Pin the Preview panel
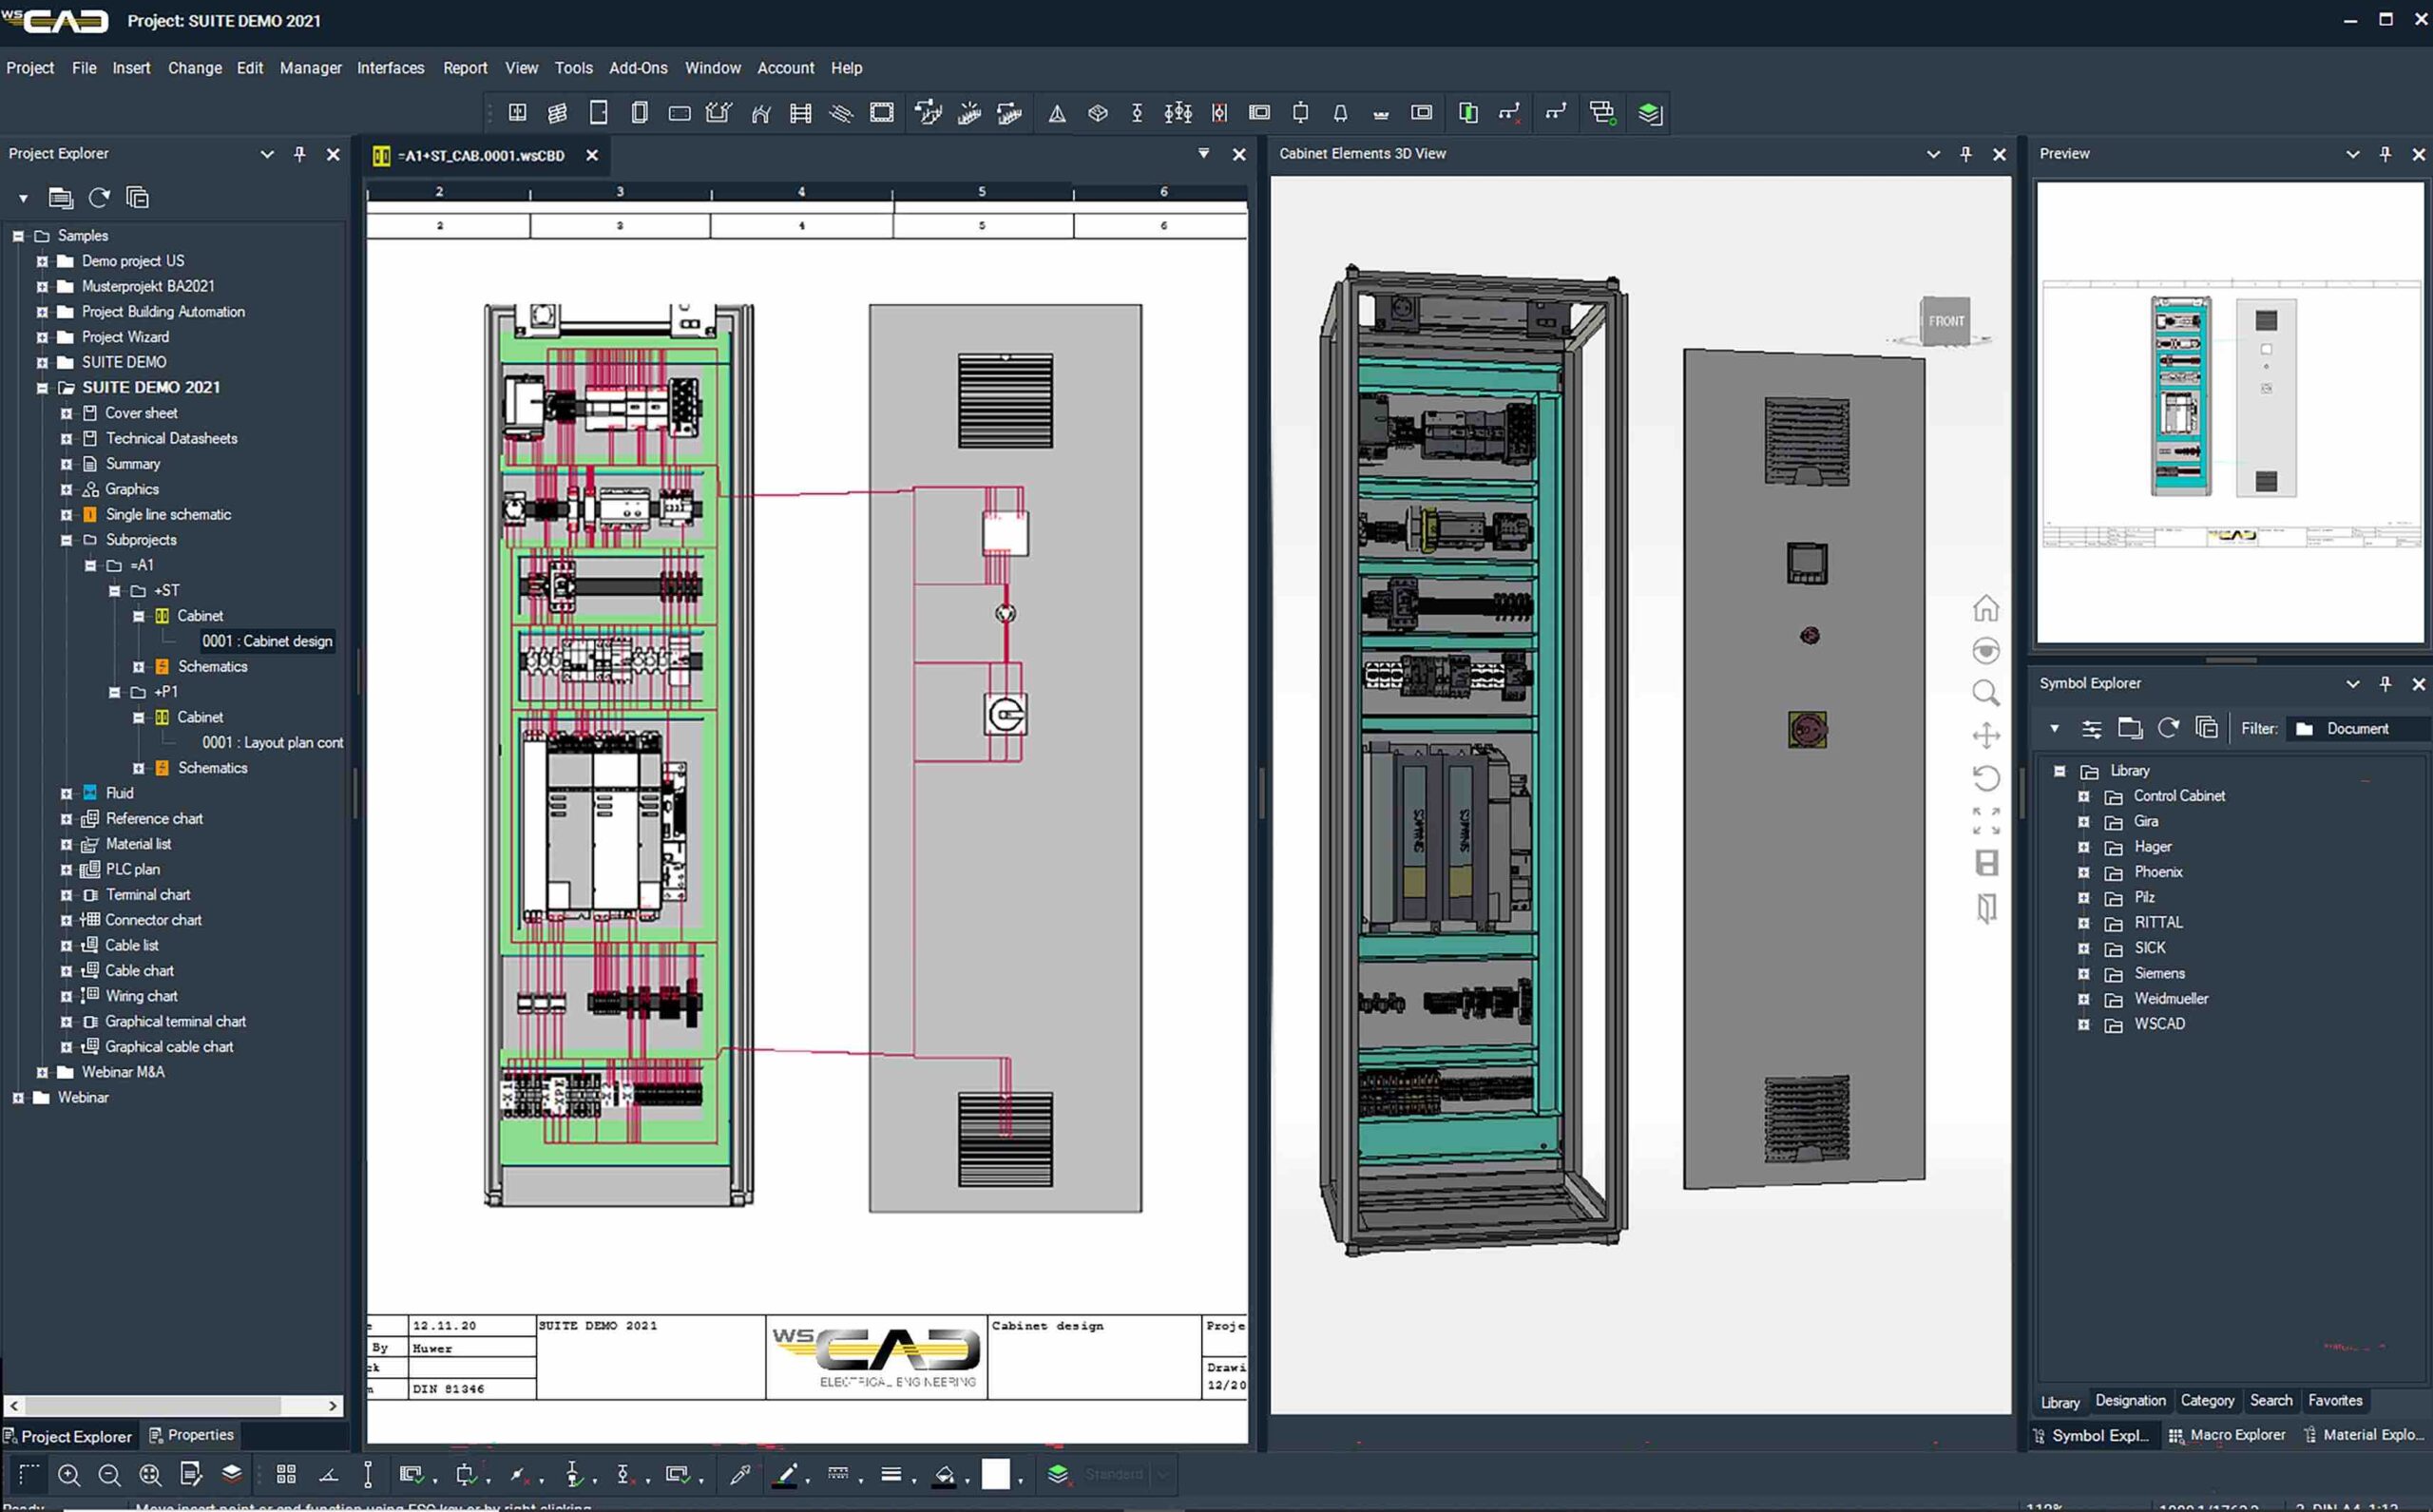The width and height of the screenshot is (2433, 1512). (x=2385, y=154)
